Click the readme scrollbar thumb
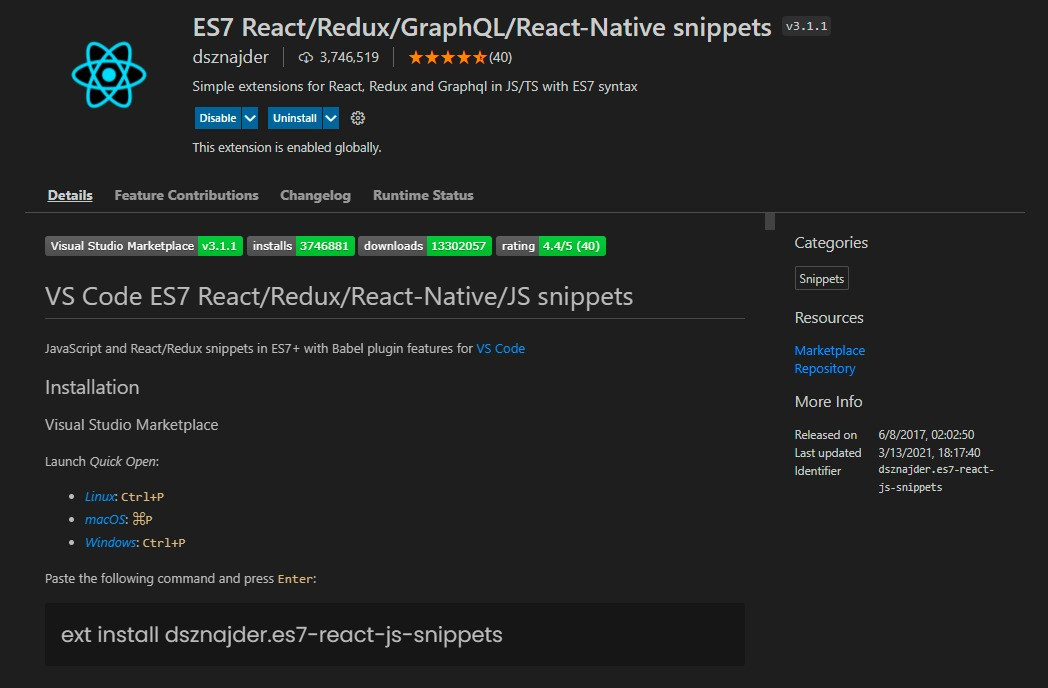1048x688 pixels. click(x=770, y=221)
